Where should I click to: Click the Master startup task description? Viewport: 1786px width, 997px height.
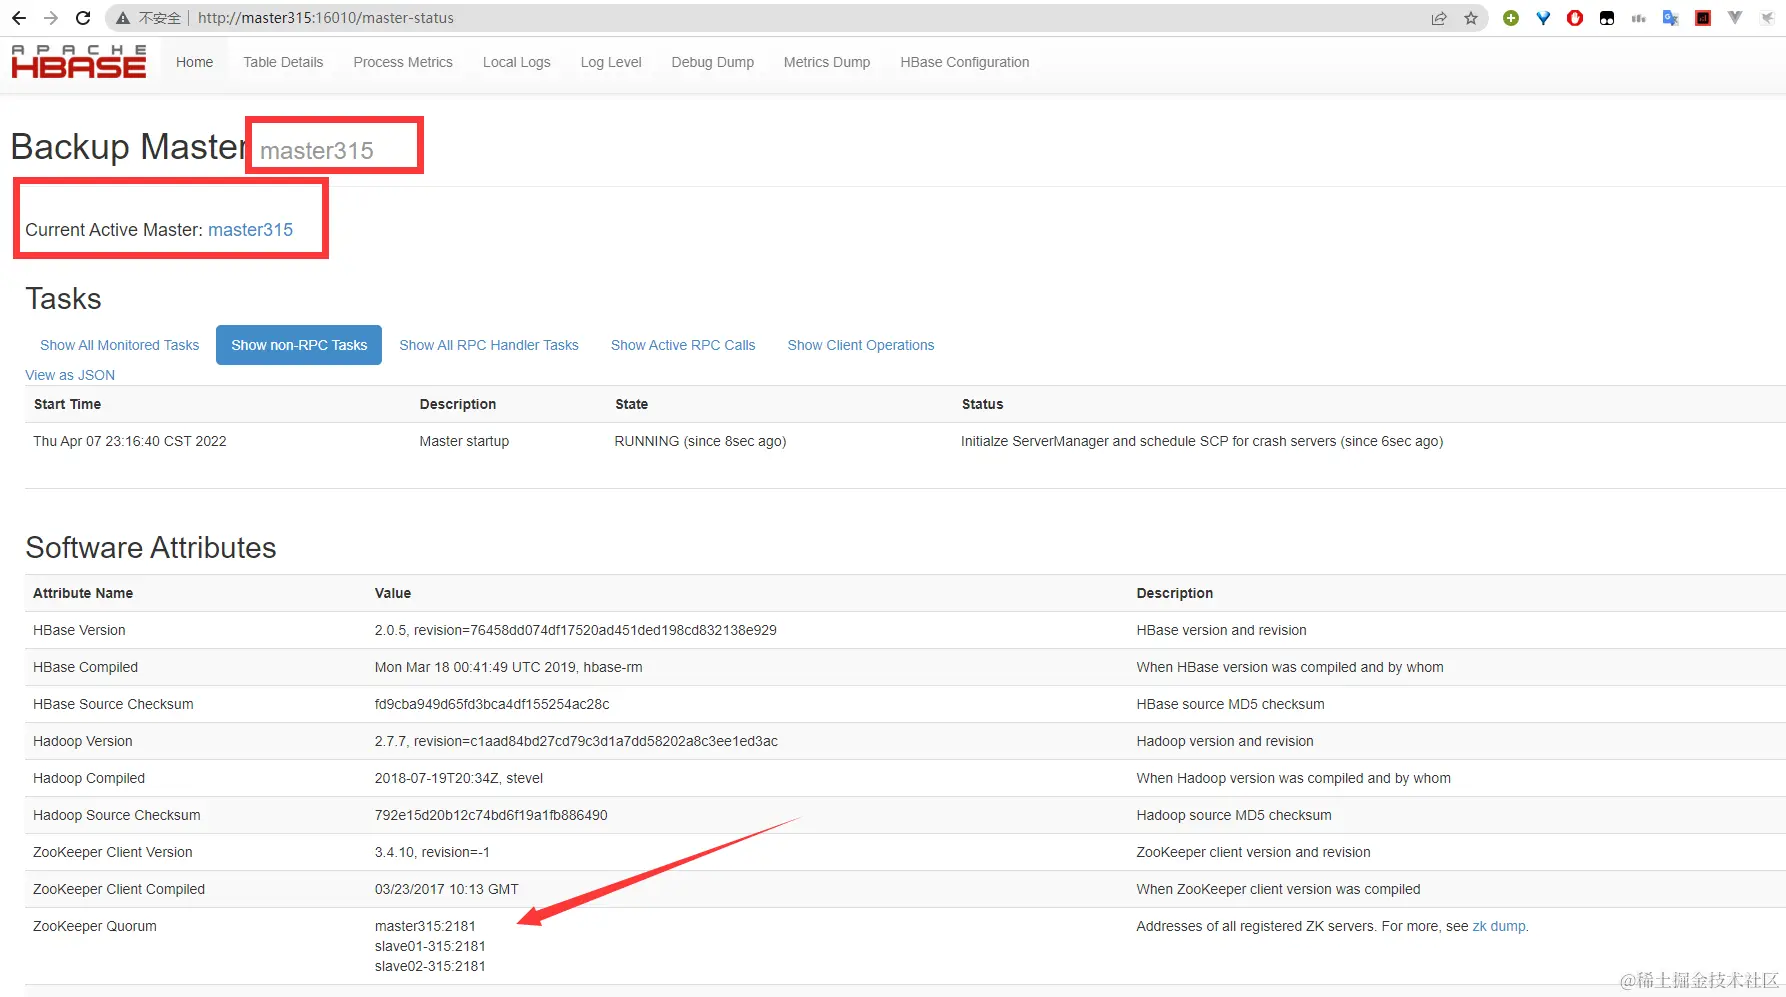coord(464,441)
